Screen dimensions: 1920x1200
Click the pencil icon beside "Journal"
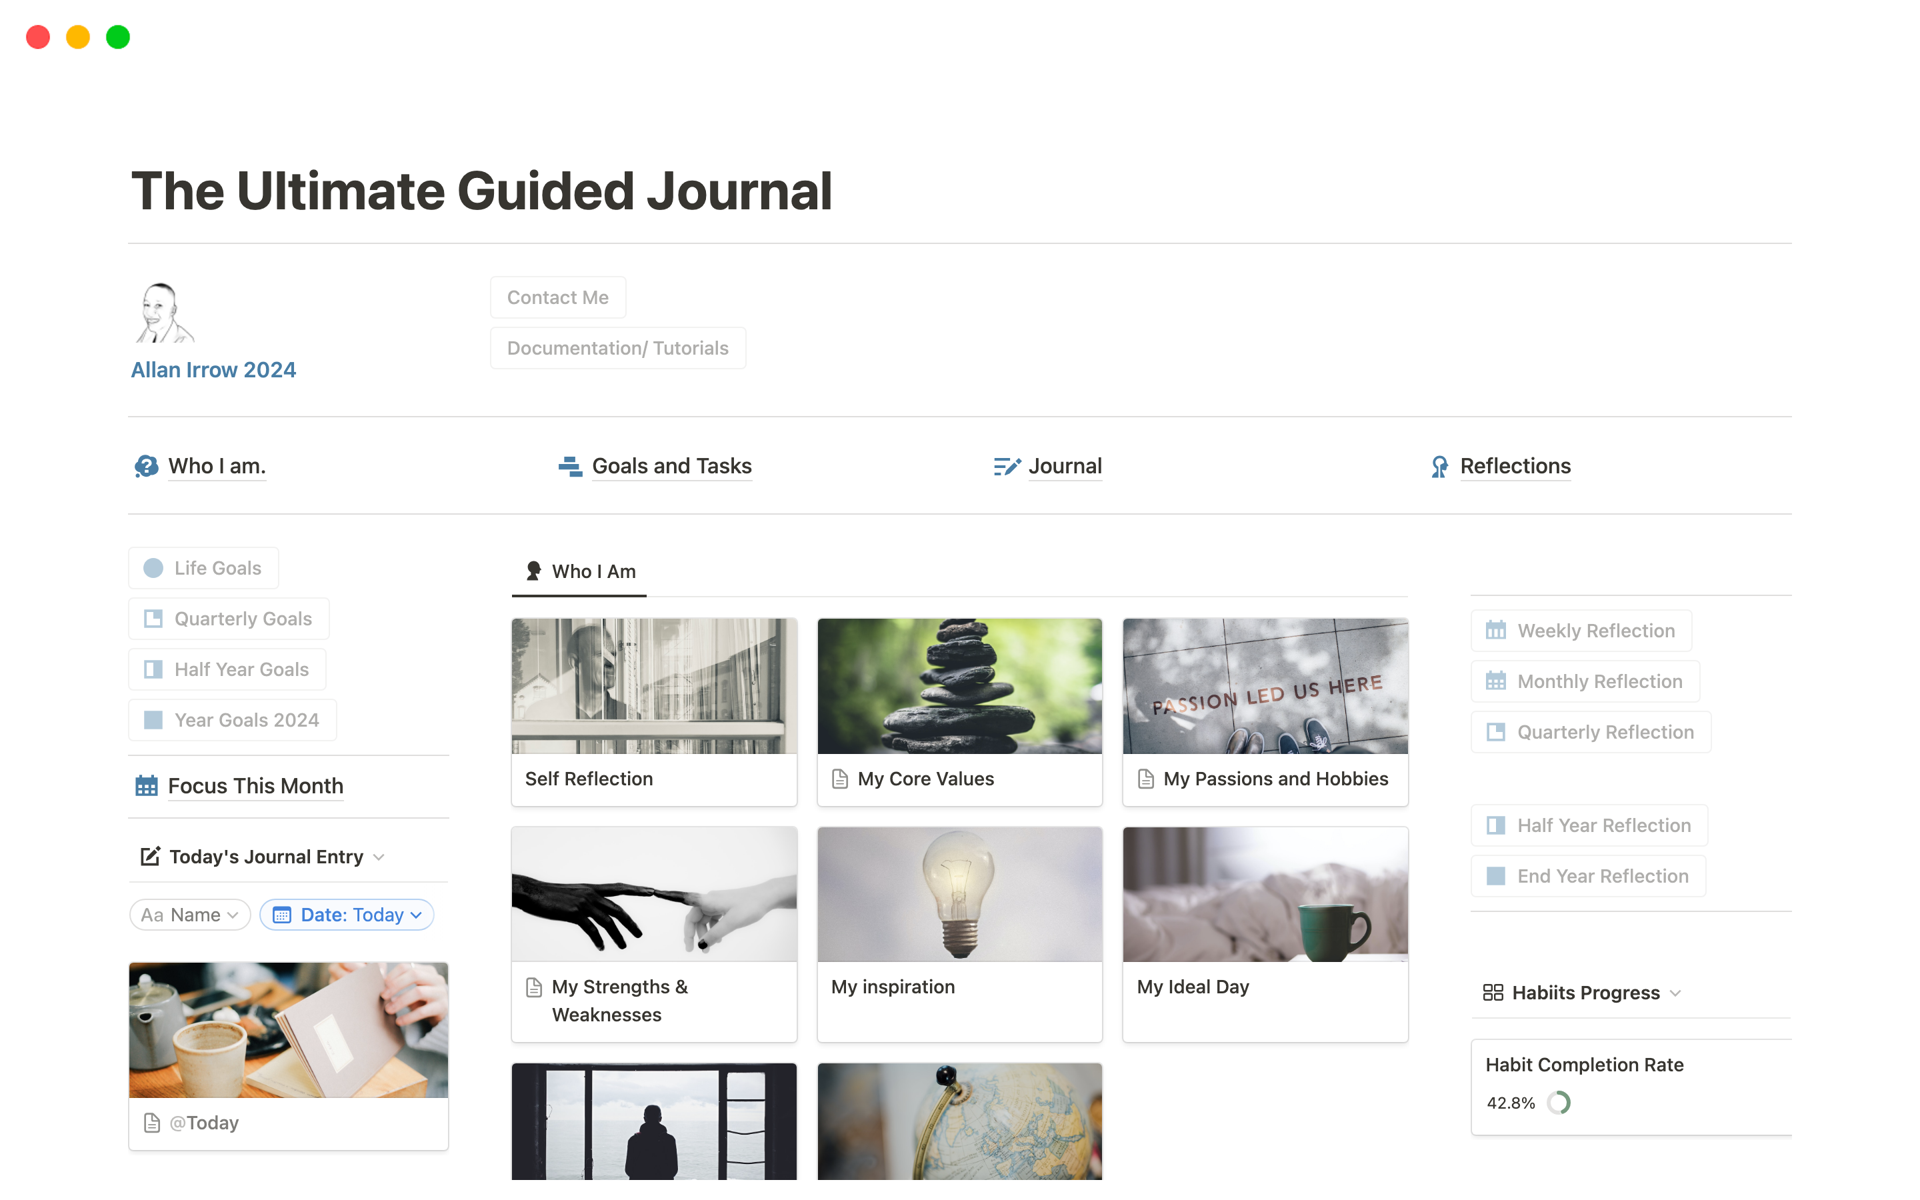point(1006,466)
